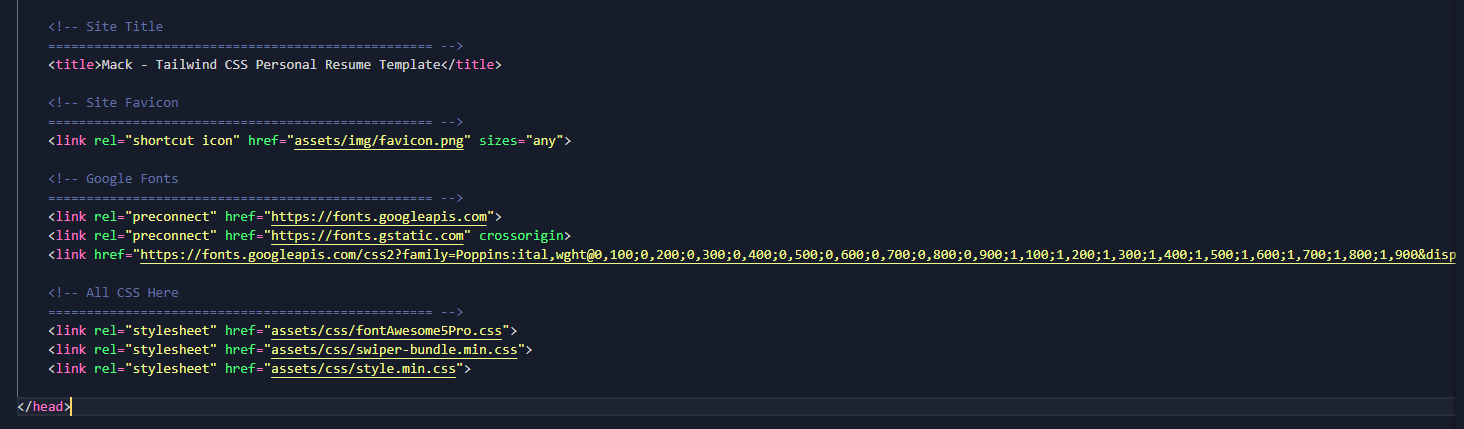Click the Site Favicon comment
This screenshot has height=429, width=1464.
click(x=113, y=103)
